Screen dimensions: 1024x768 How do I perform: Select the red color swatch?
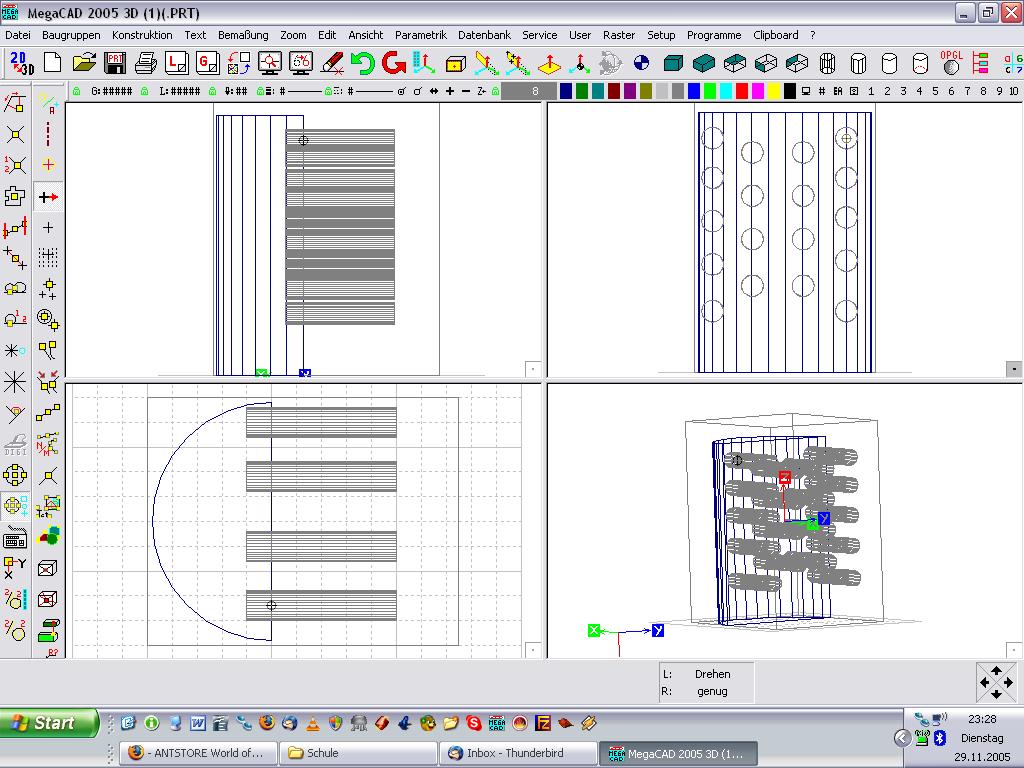tap(742, 91)
